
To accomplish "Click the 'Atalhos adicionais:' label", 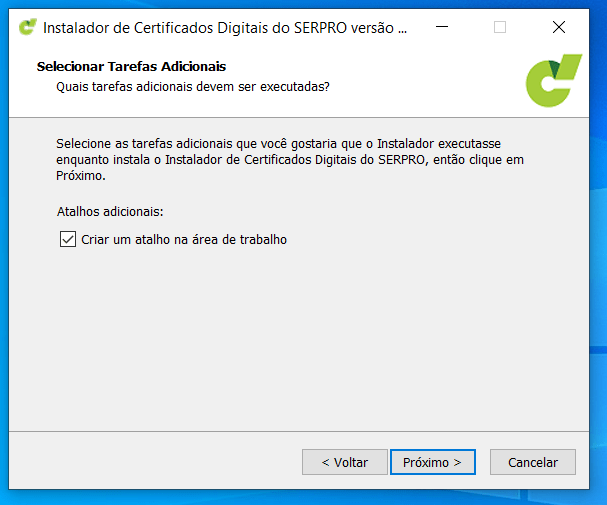I will click(x=110, y=212).
